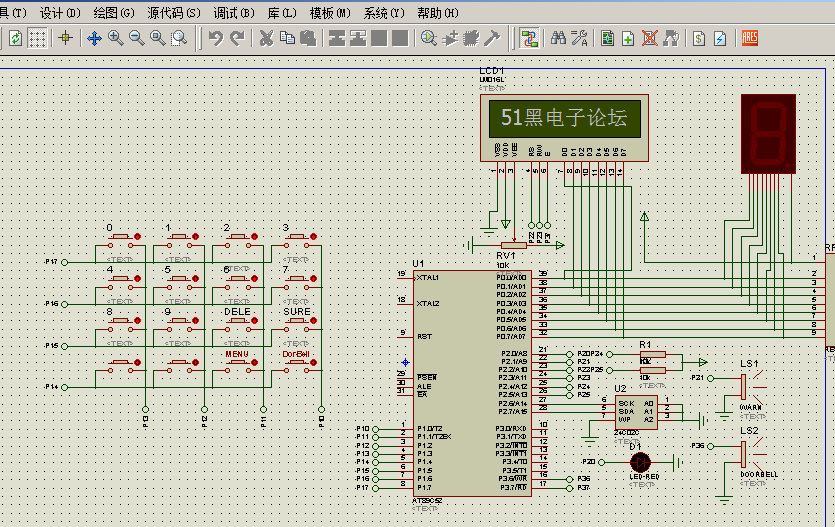Open the 模板 (Template) menu
The width and height of the screenshot is (835, 527).
pos(329,13)
